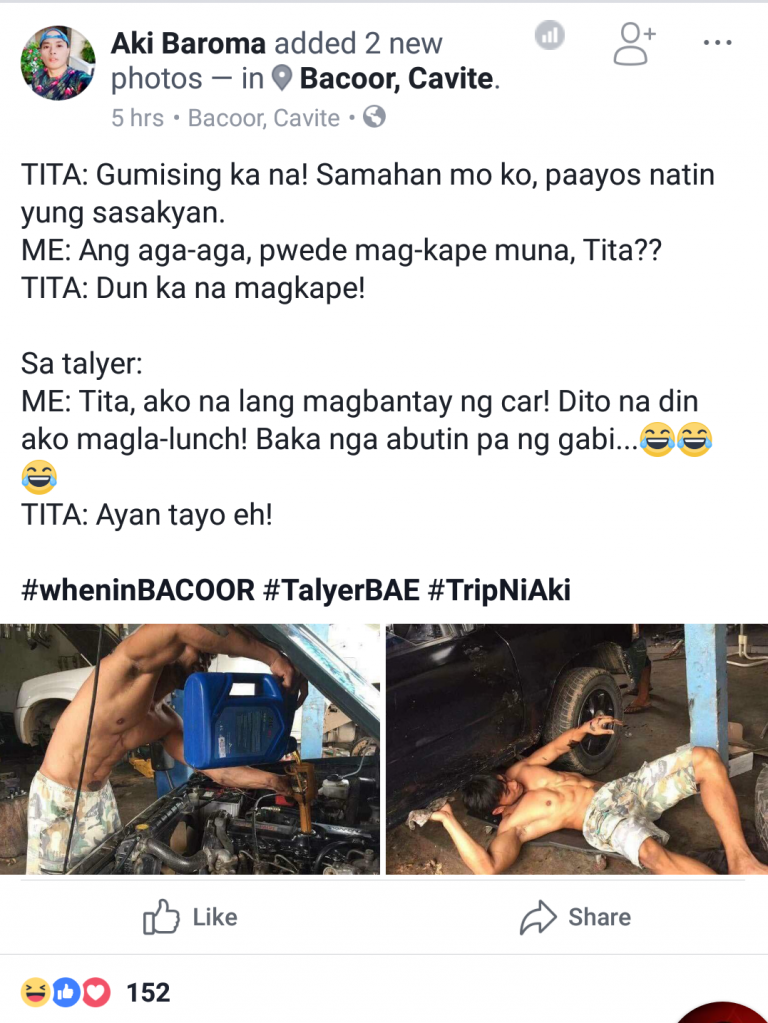This screenshot has width=768, height=1023.
Task: Open Aki Baroma's profile picture
Action: [x=58, y=63]
